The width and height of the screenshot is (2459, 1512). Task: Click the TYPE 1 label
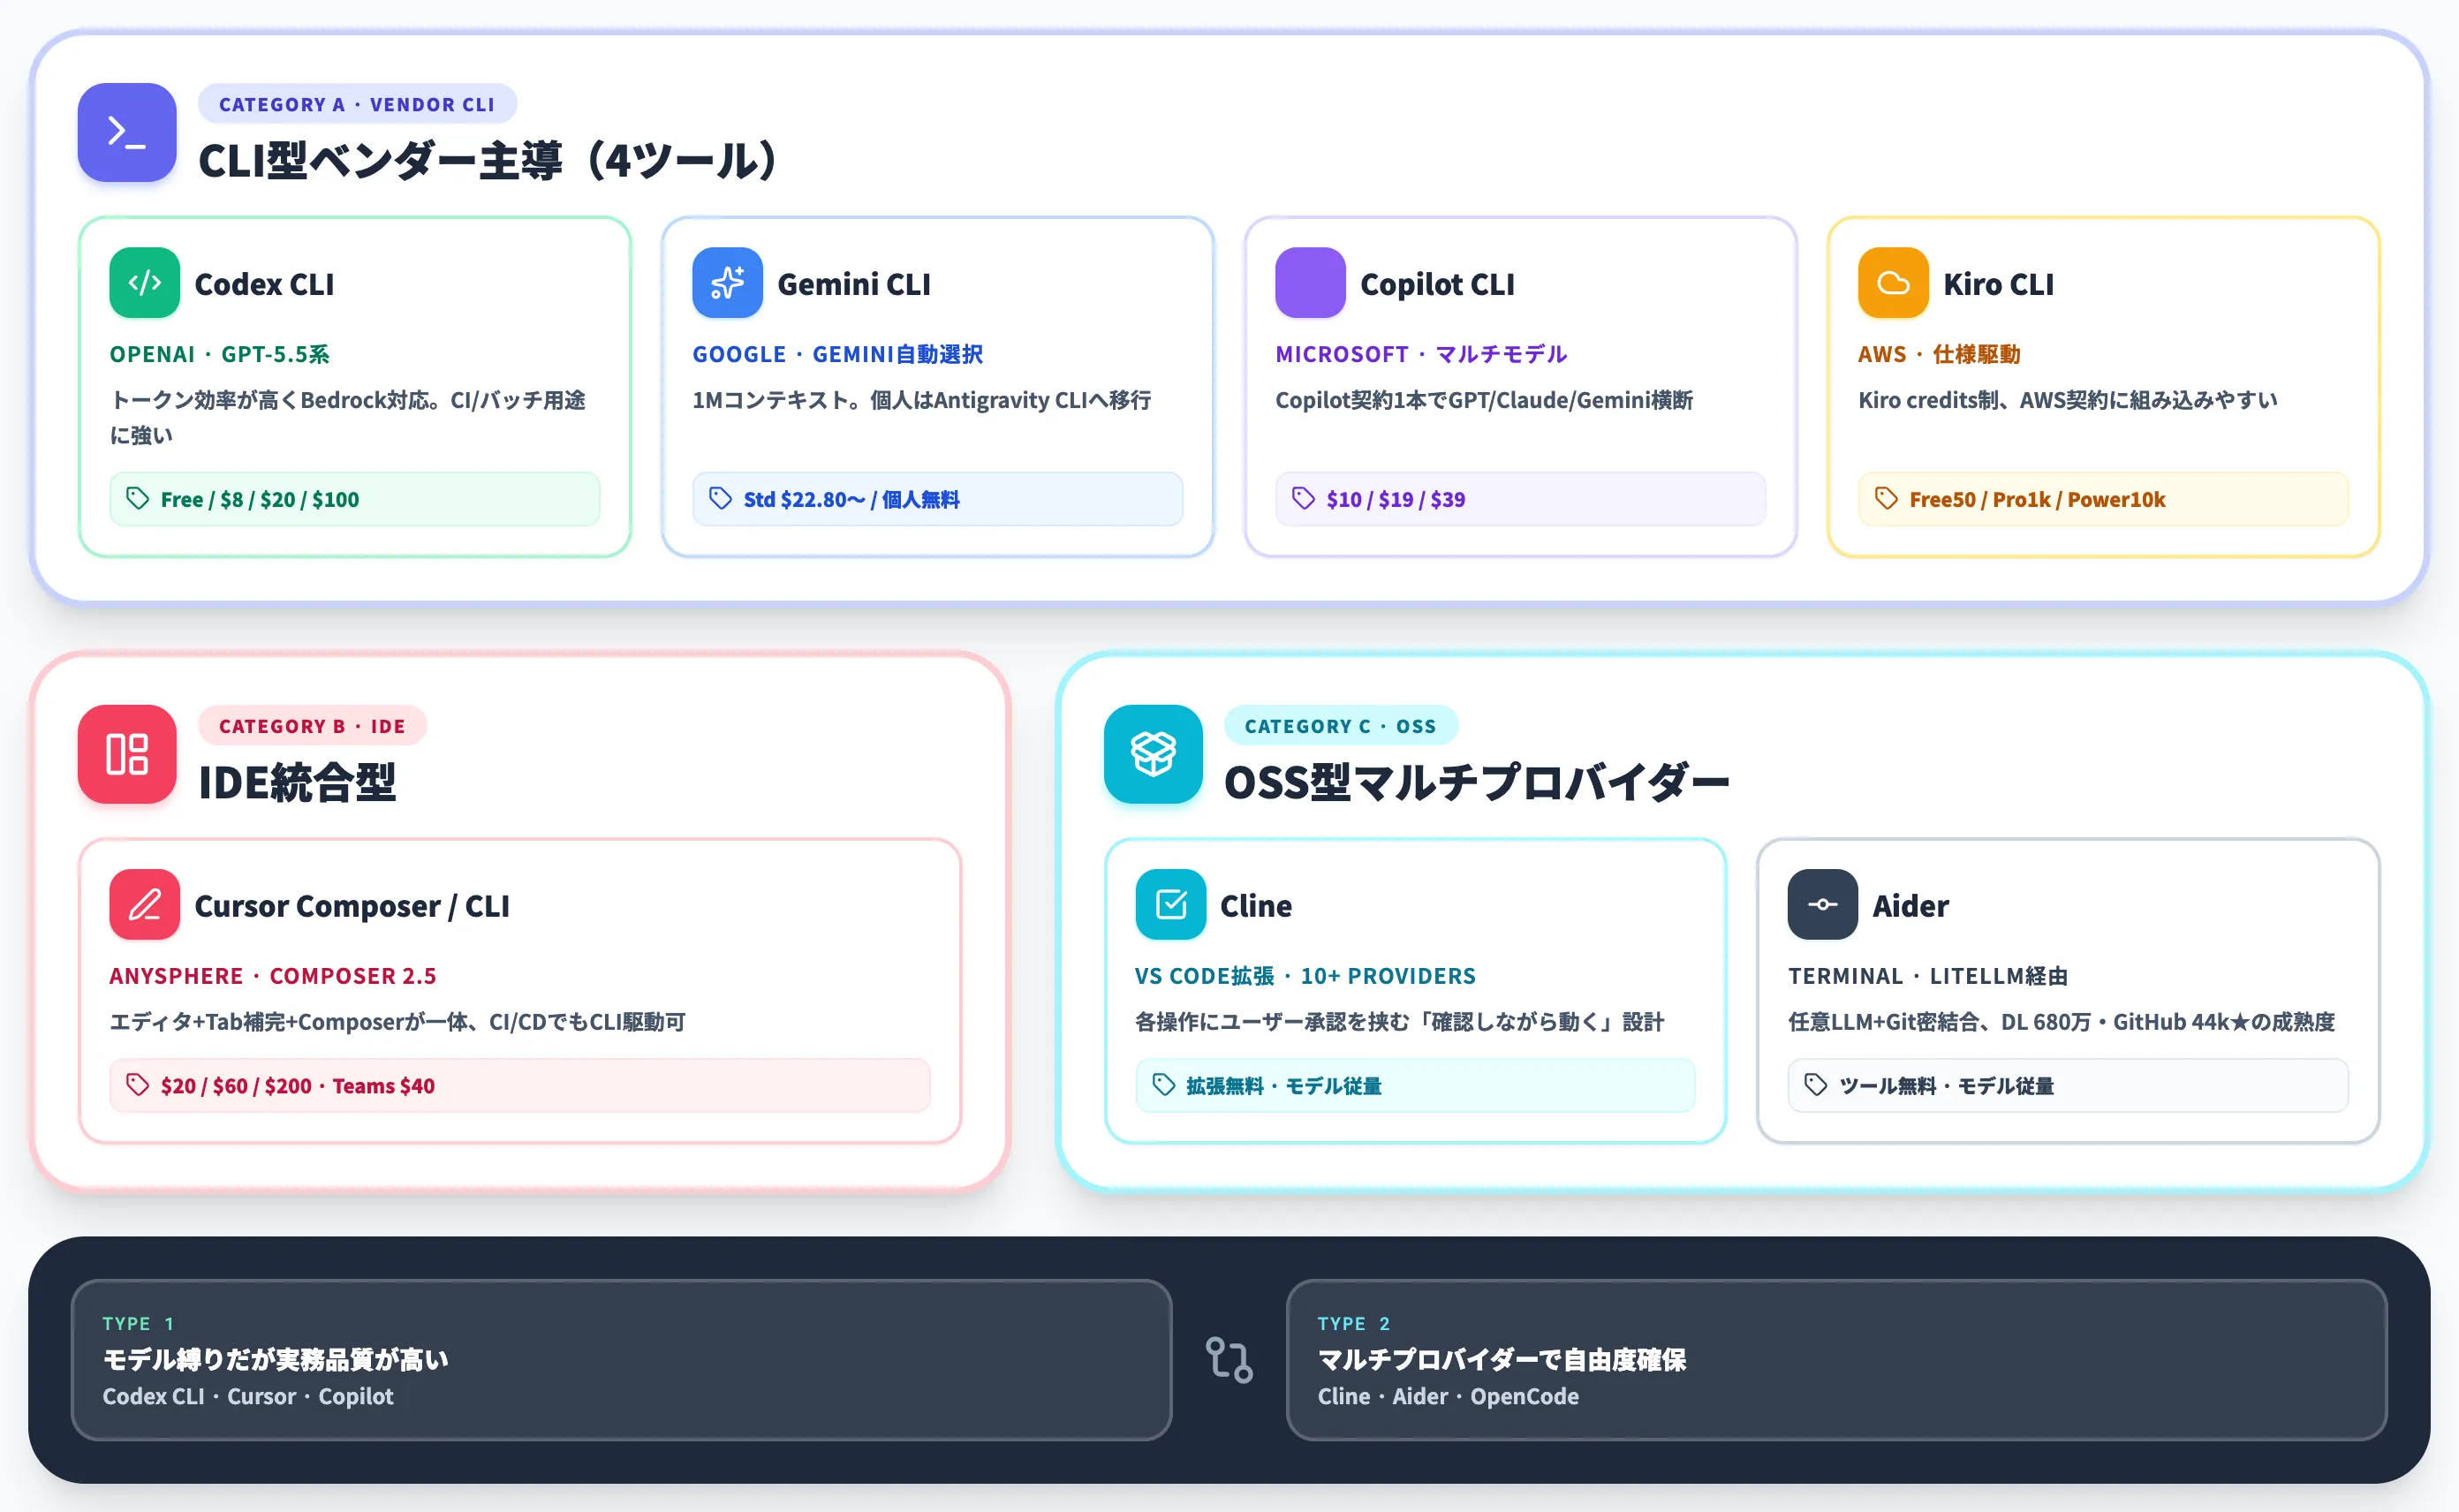click(138, 1323)
